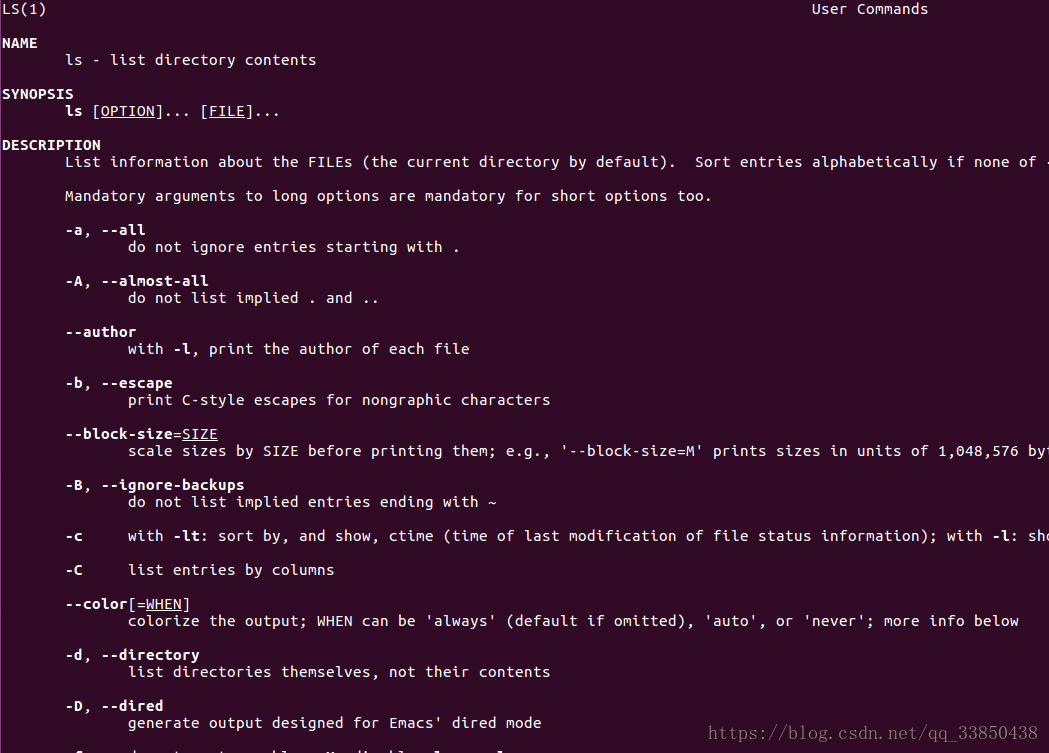Click the '--author' option
1049x753 pixels.
100,332
